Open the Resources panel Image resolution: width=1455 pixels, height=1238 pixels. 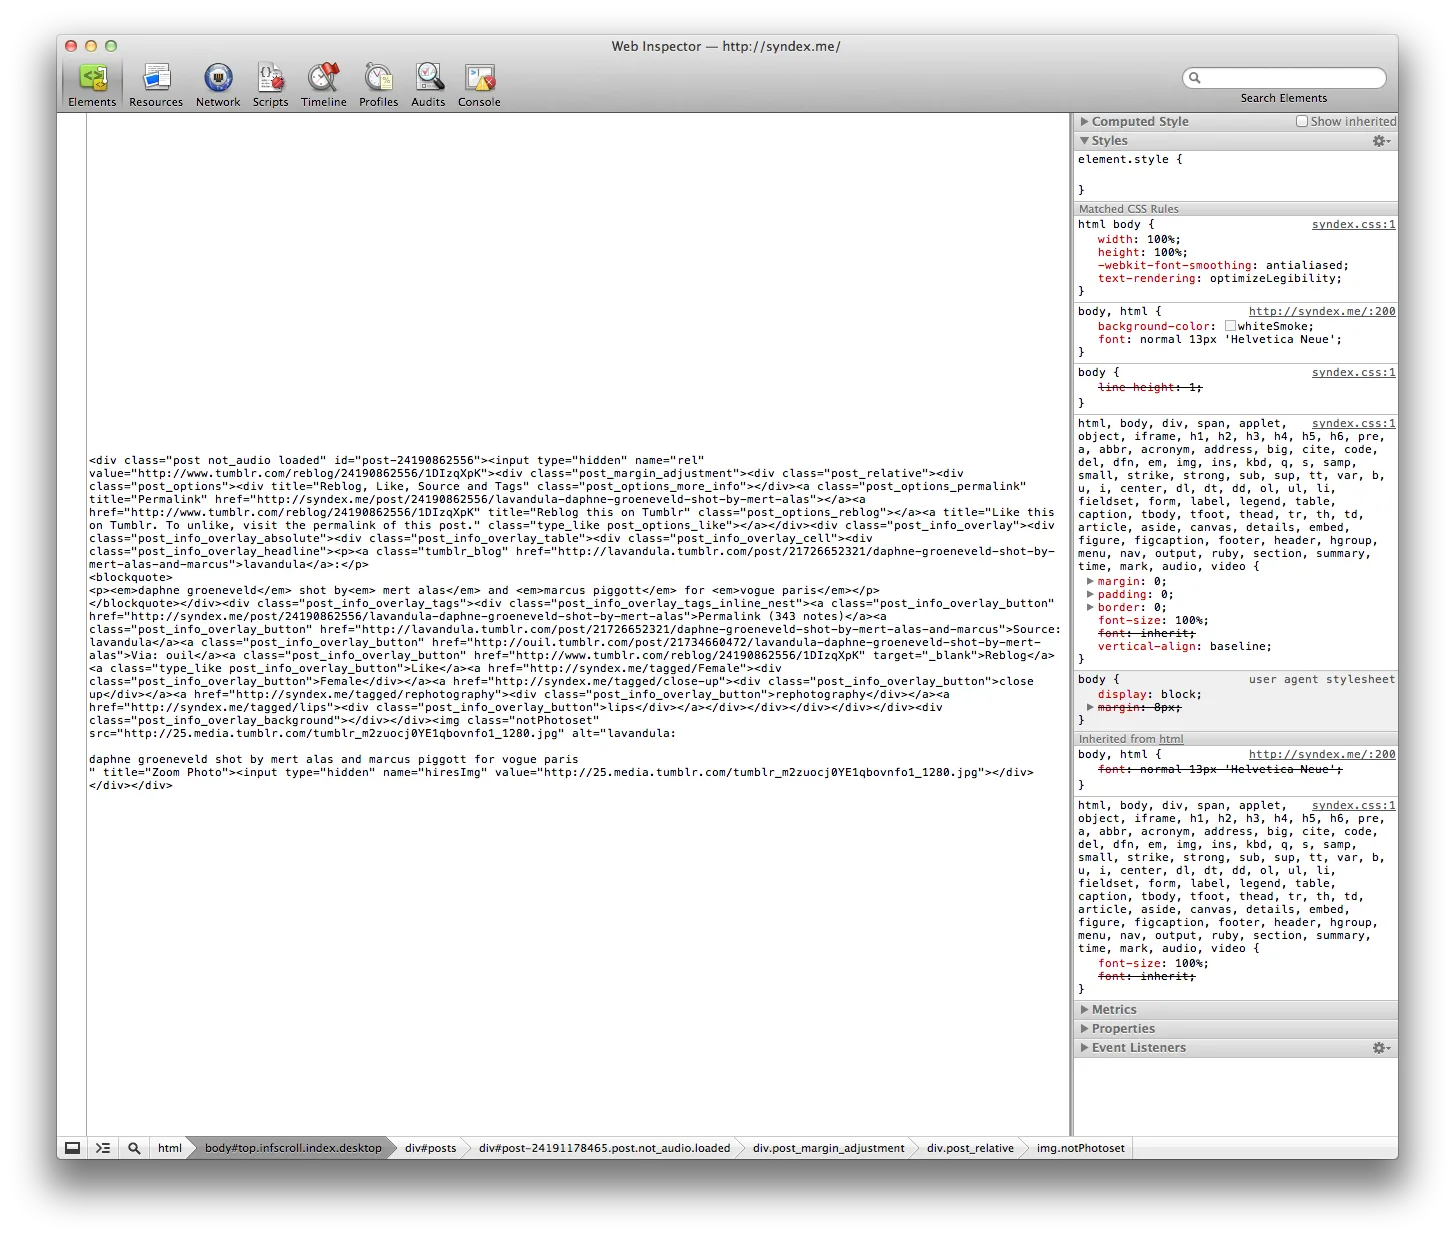(156, 85)
